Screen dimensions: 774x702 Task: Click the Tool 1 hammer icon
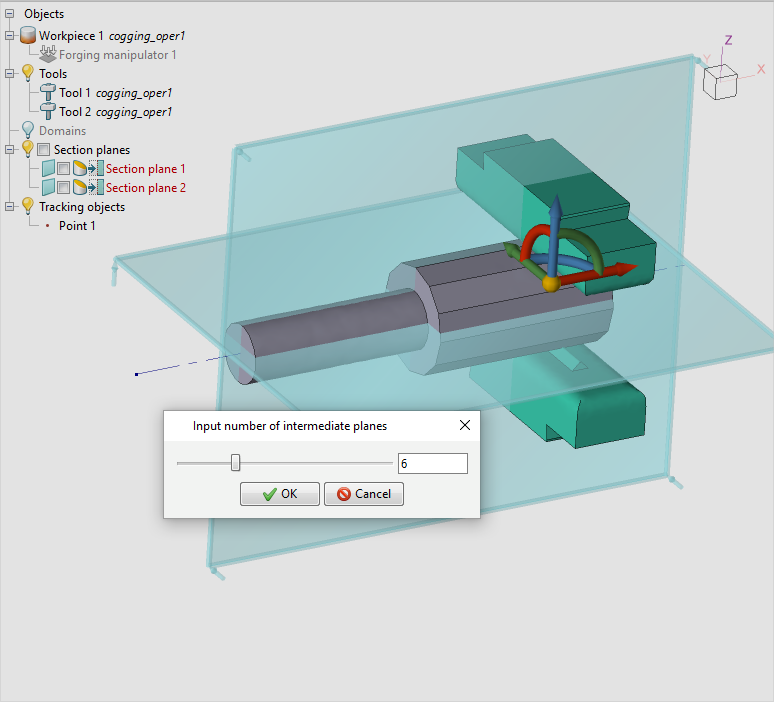(47, 93)
